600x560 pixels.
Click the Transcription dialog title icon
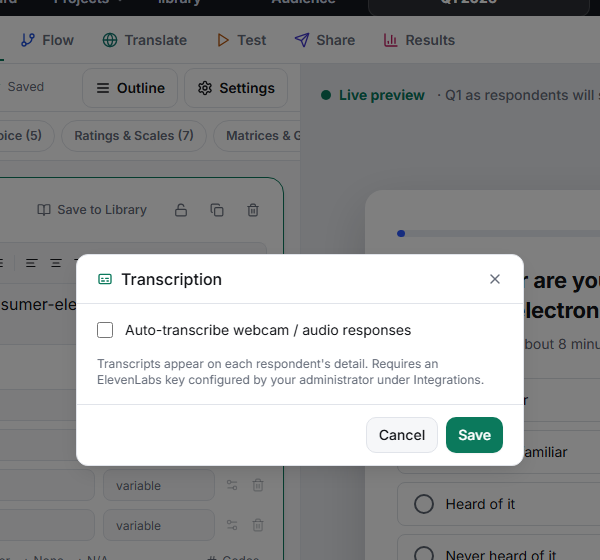tap(105, 279)
